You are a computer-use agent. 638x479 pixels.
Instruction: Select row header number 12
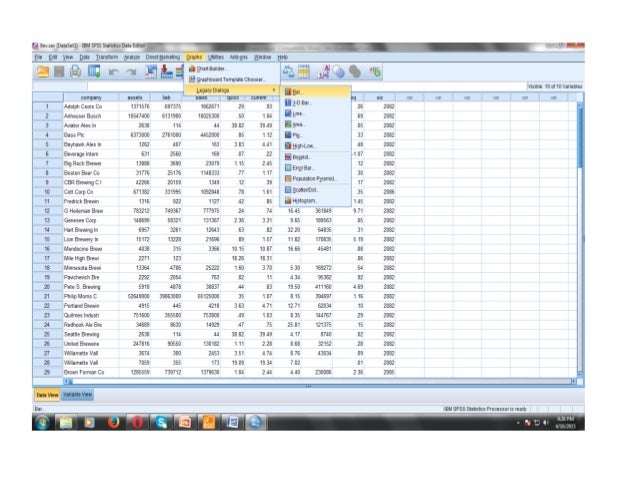click(47, 211)
